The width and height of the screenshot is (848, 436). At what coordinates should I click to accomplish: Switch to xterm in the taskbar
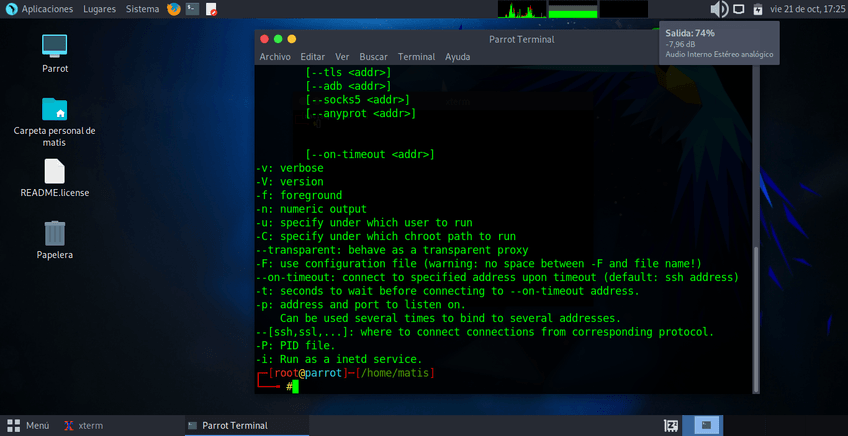tap(84, 426)
